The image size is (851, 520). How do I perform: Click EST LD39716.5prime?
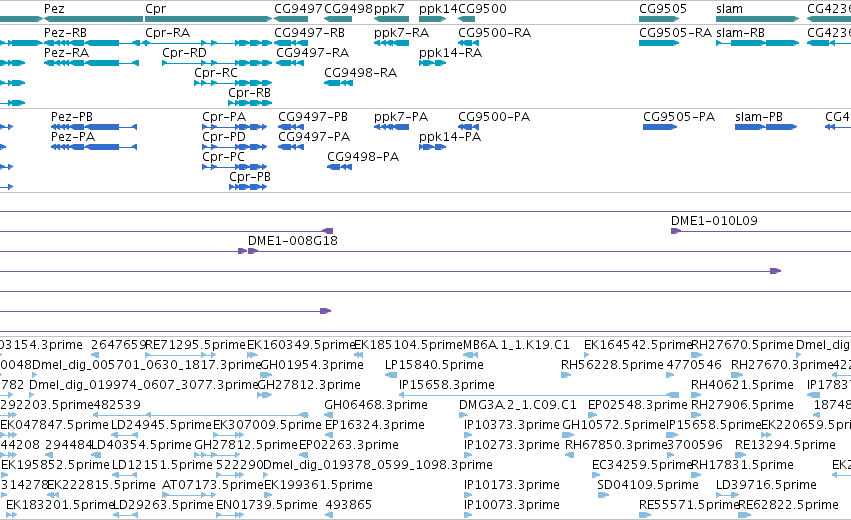coord(766,485)
